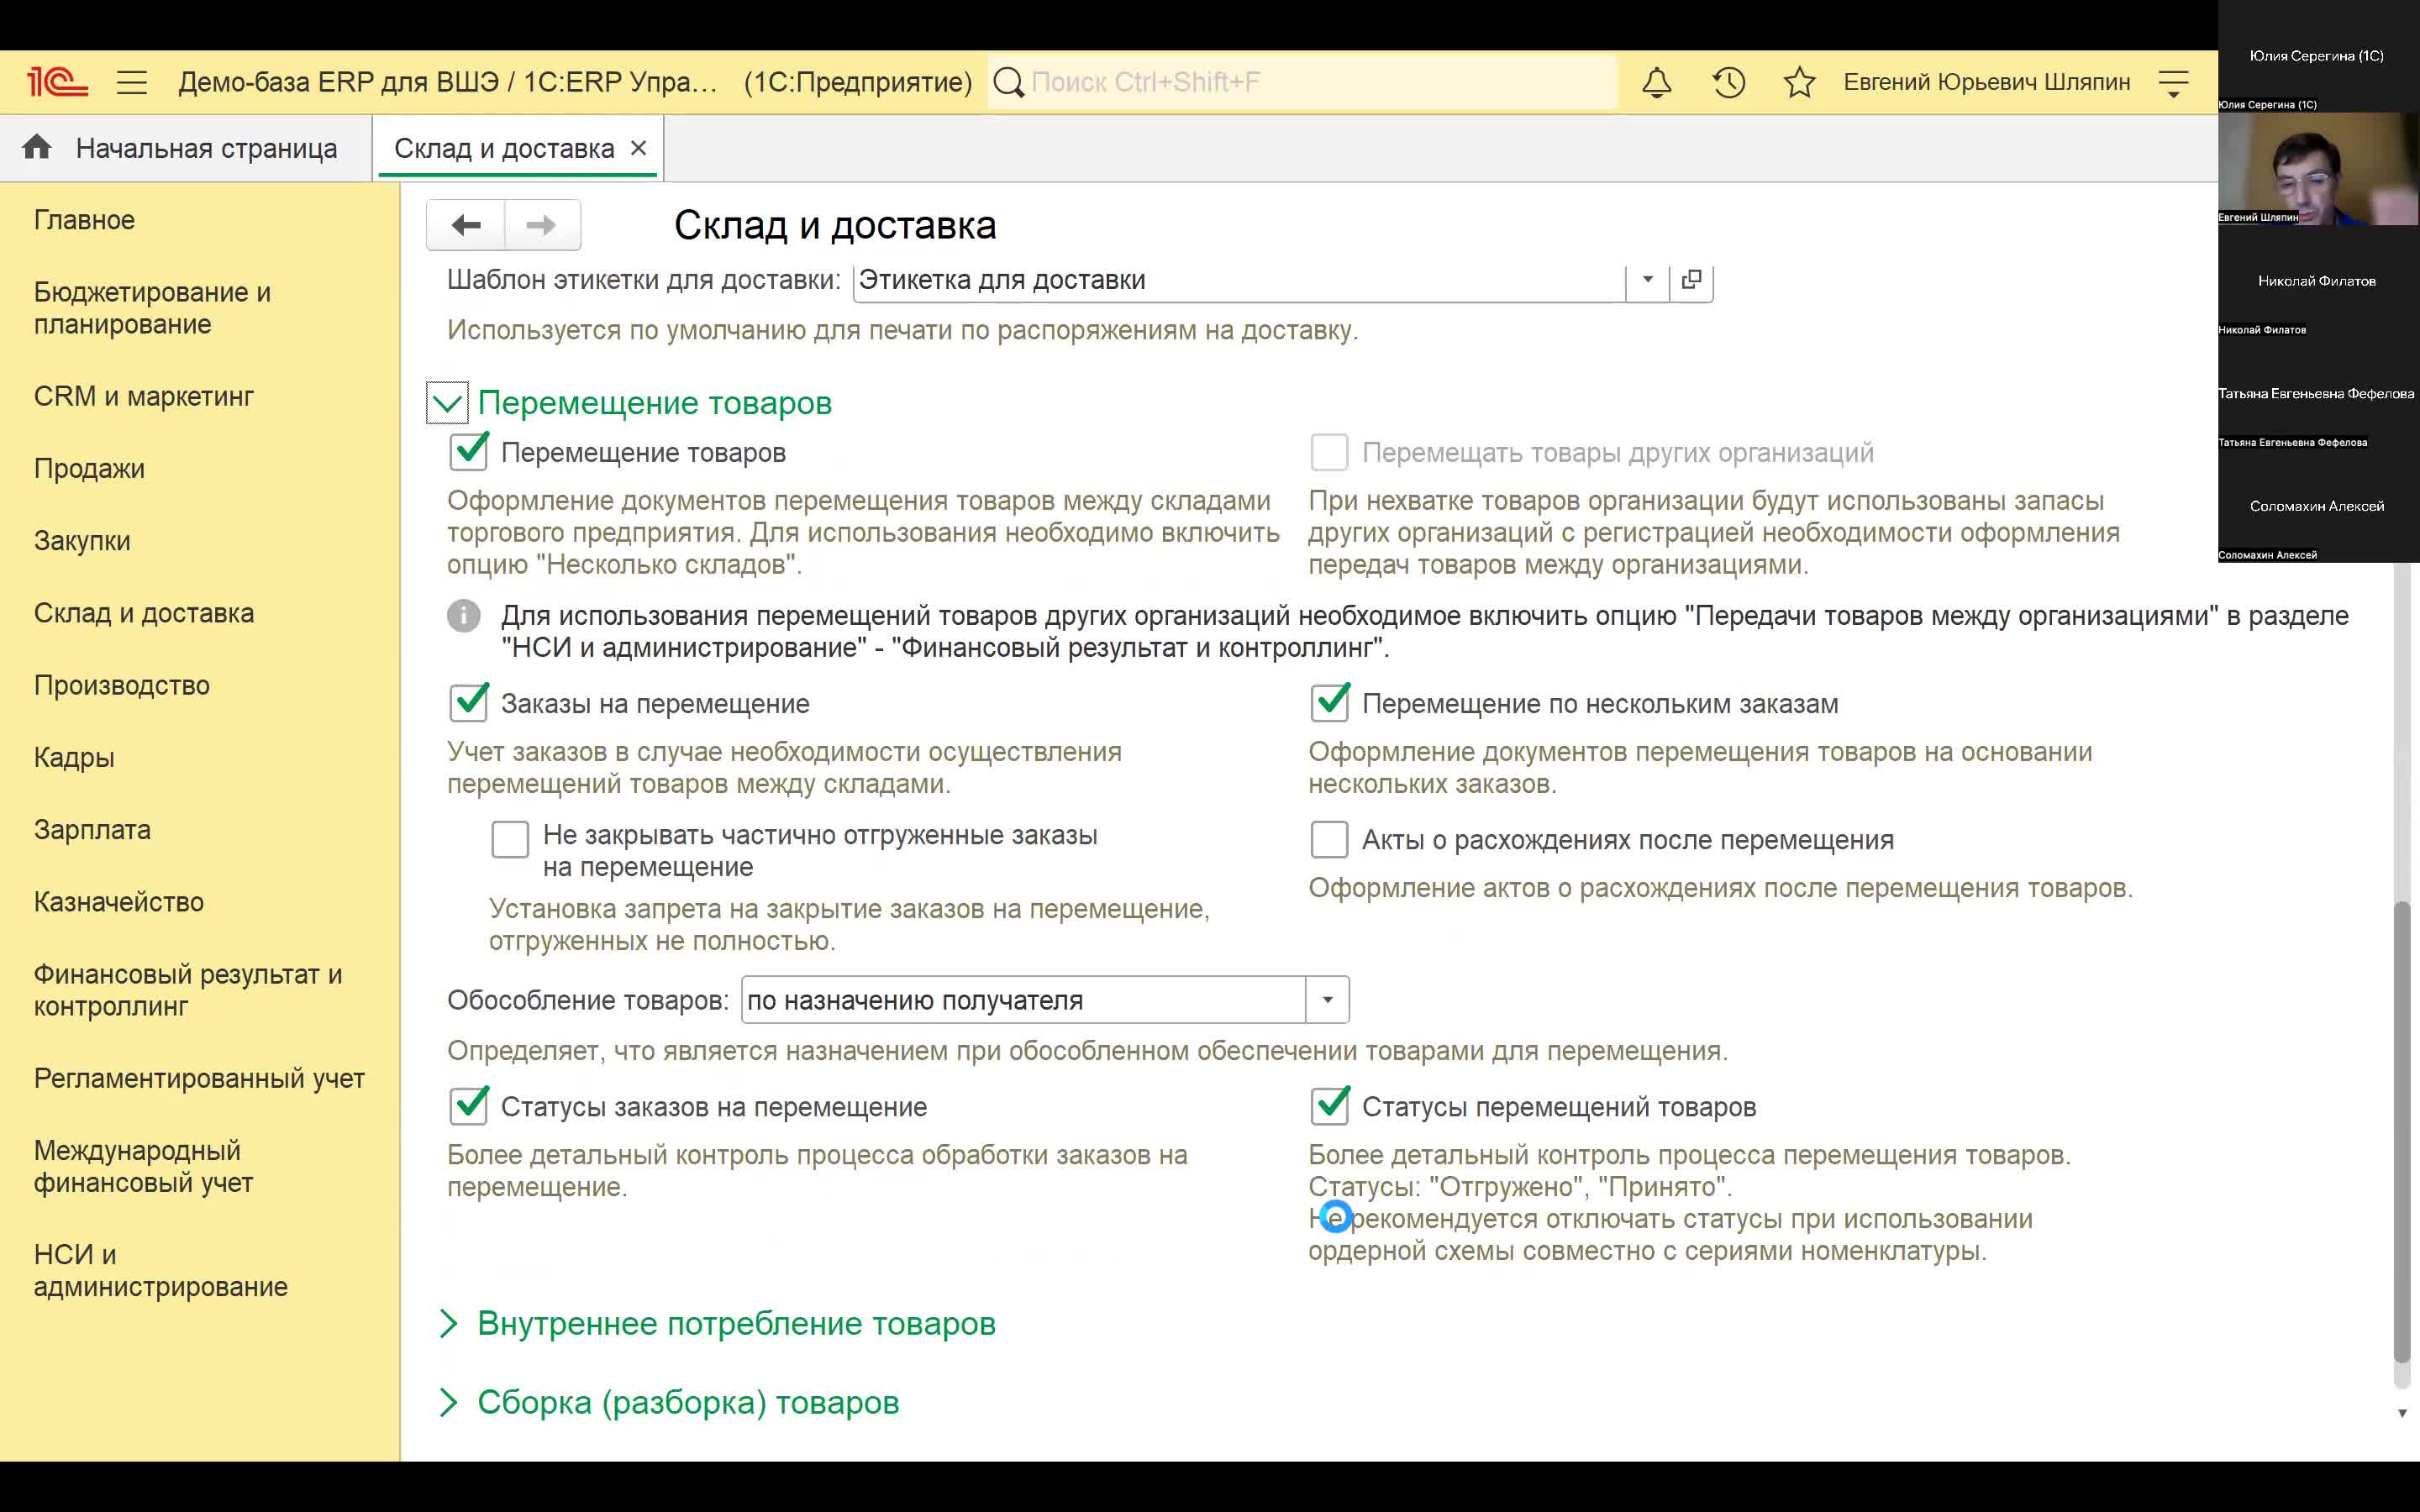The width and height of the screenshot is (2420, 1512).
Task: Click the home icon in tab bar
Action: click(37, 148)
